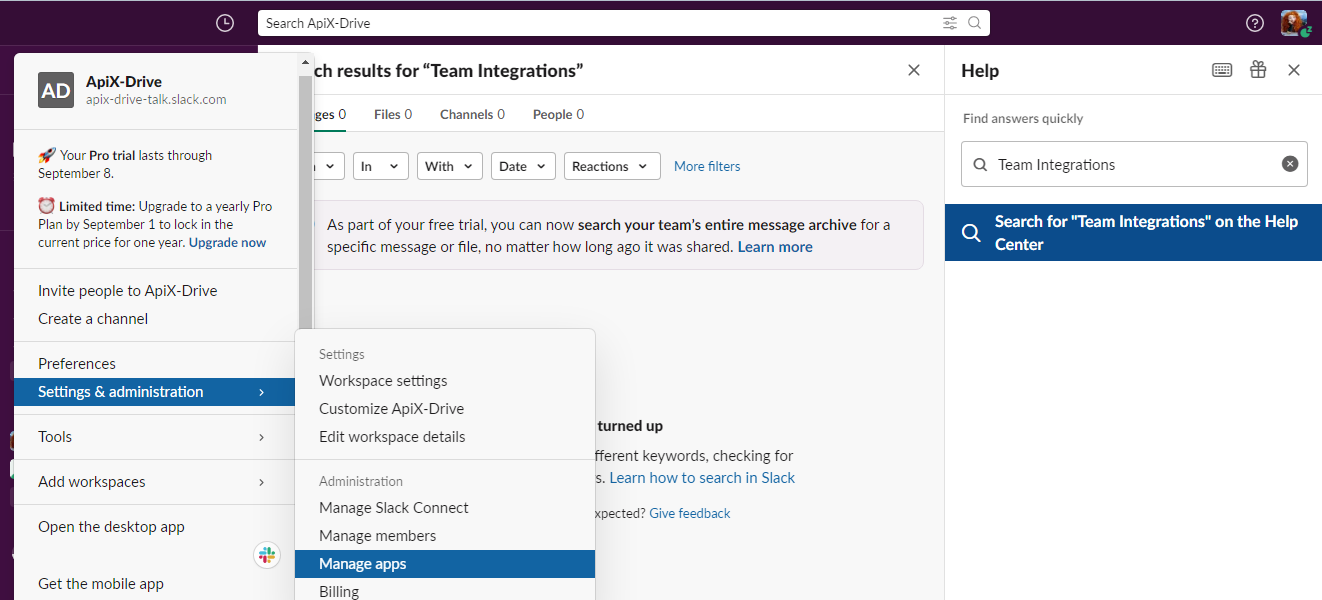Click the Team Integrations help search field

[x=1135, y=164]
